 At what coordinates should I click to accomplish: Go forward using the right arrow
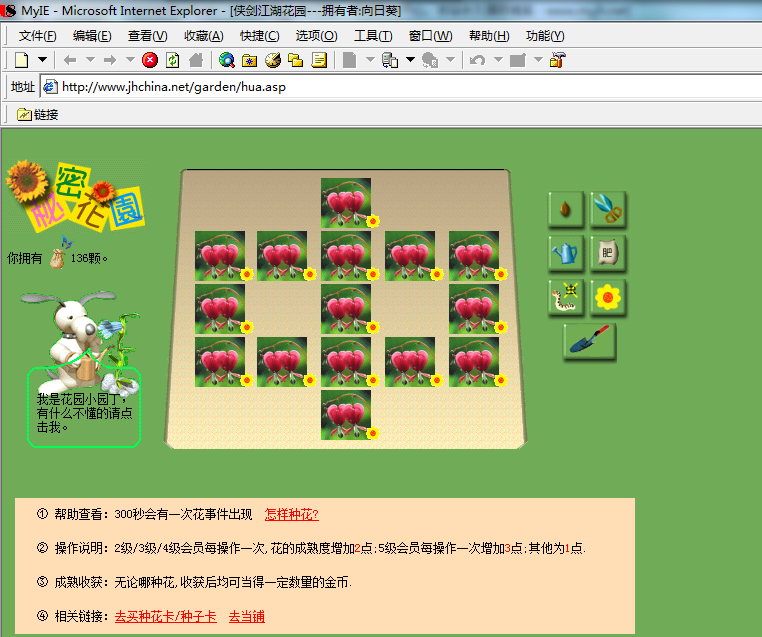[x=110, y=60]
